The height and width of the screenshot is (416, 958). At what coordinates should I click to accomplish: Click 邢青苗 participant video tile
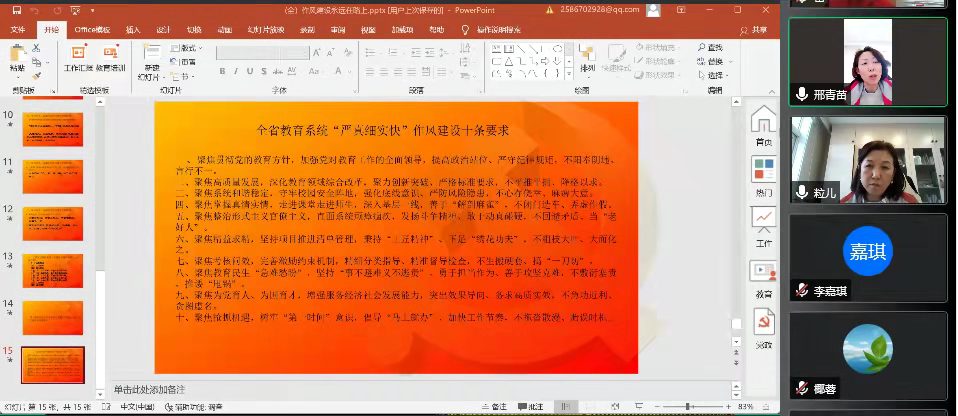point(868,62)
